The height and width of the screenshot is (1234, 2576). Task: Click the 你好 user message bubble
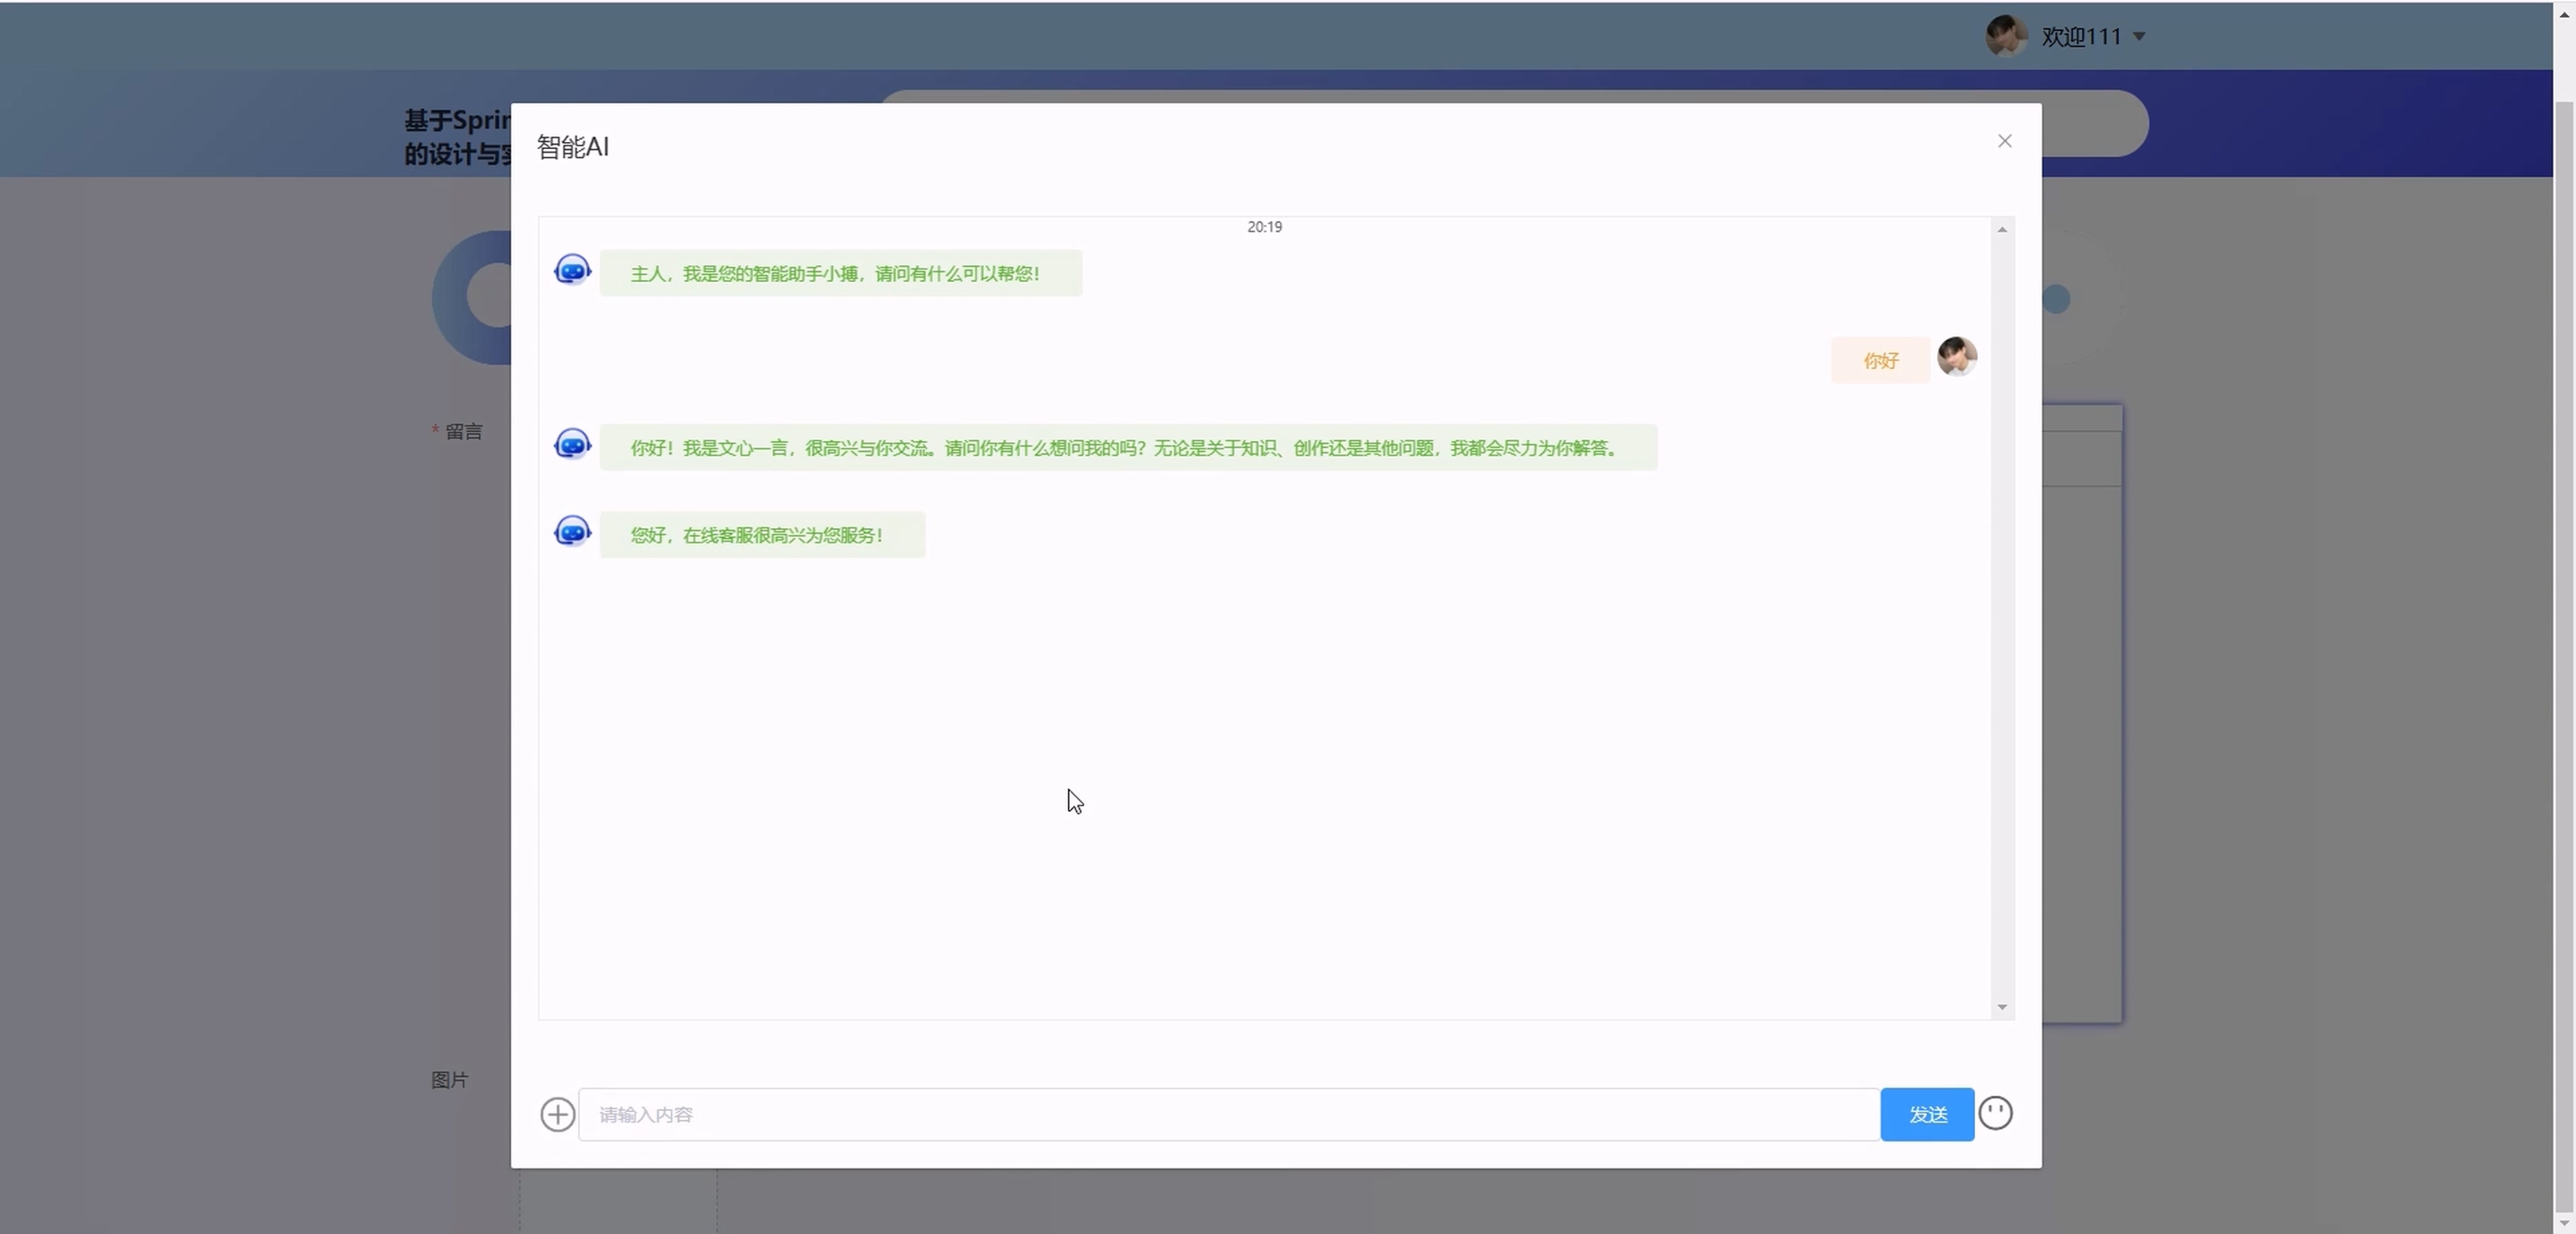coord(1880,360)
